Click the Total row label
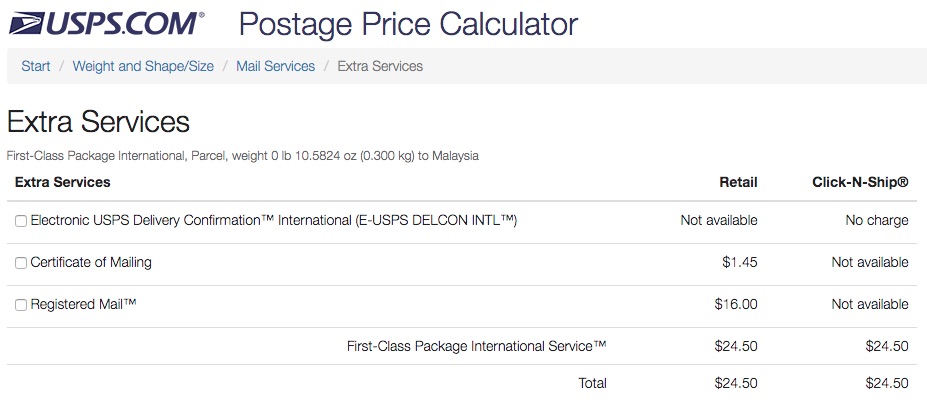 click(592, 383)
